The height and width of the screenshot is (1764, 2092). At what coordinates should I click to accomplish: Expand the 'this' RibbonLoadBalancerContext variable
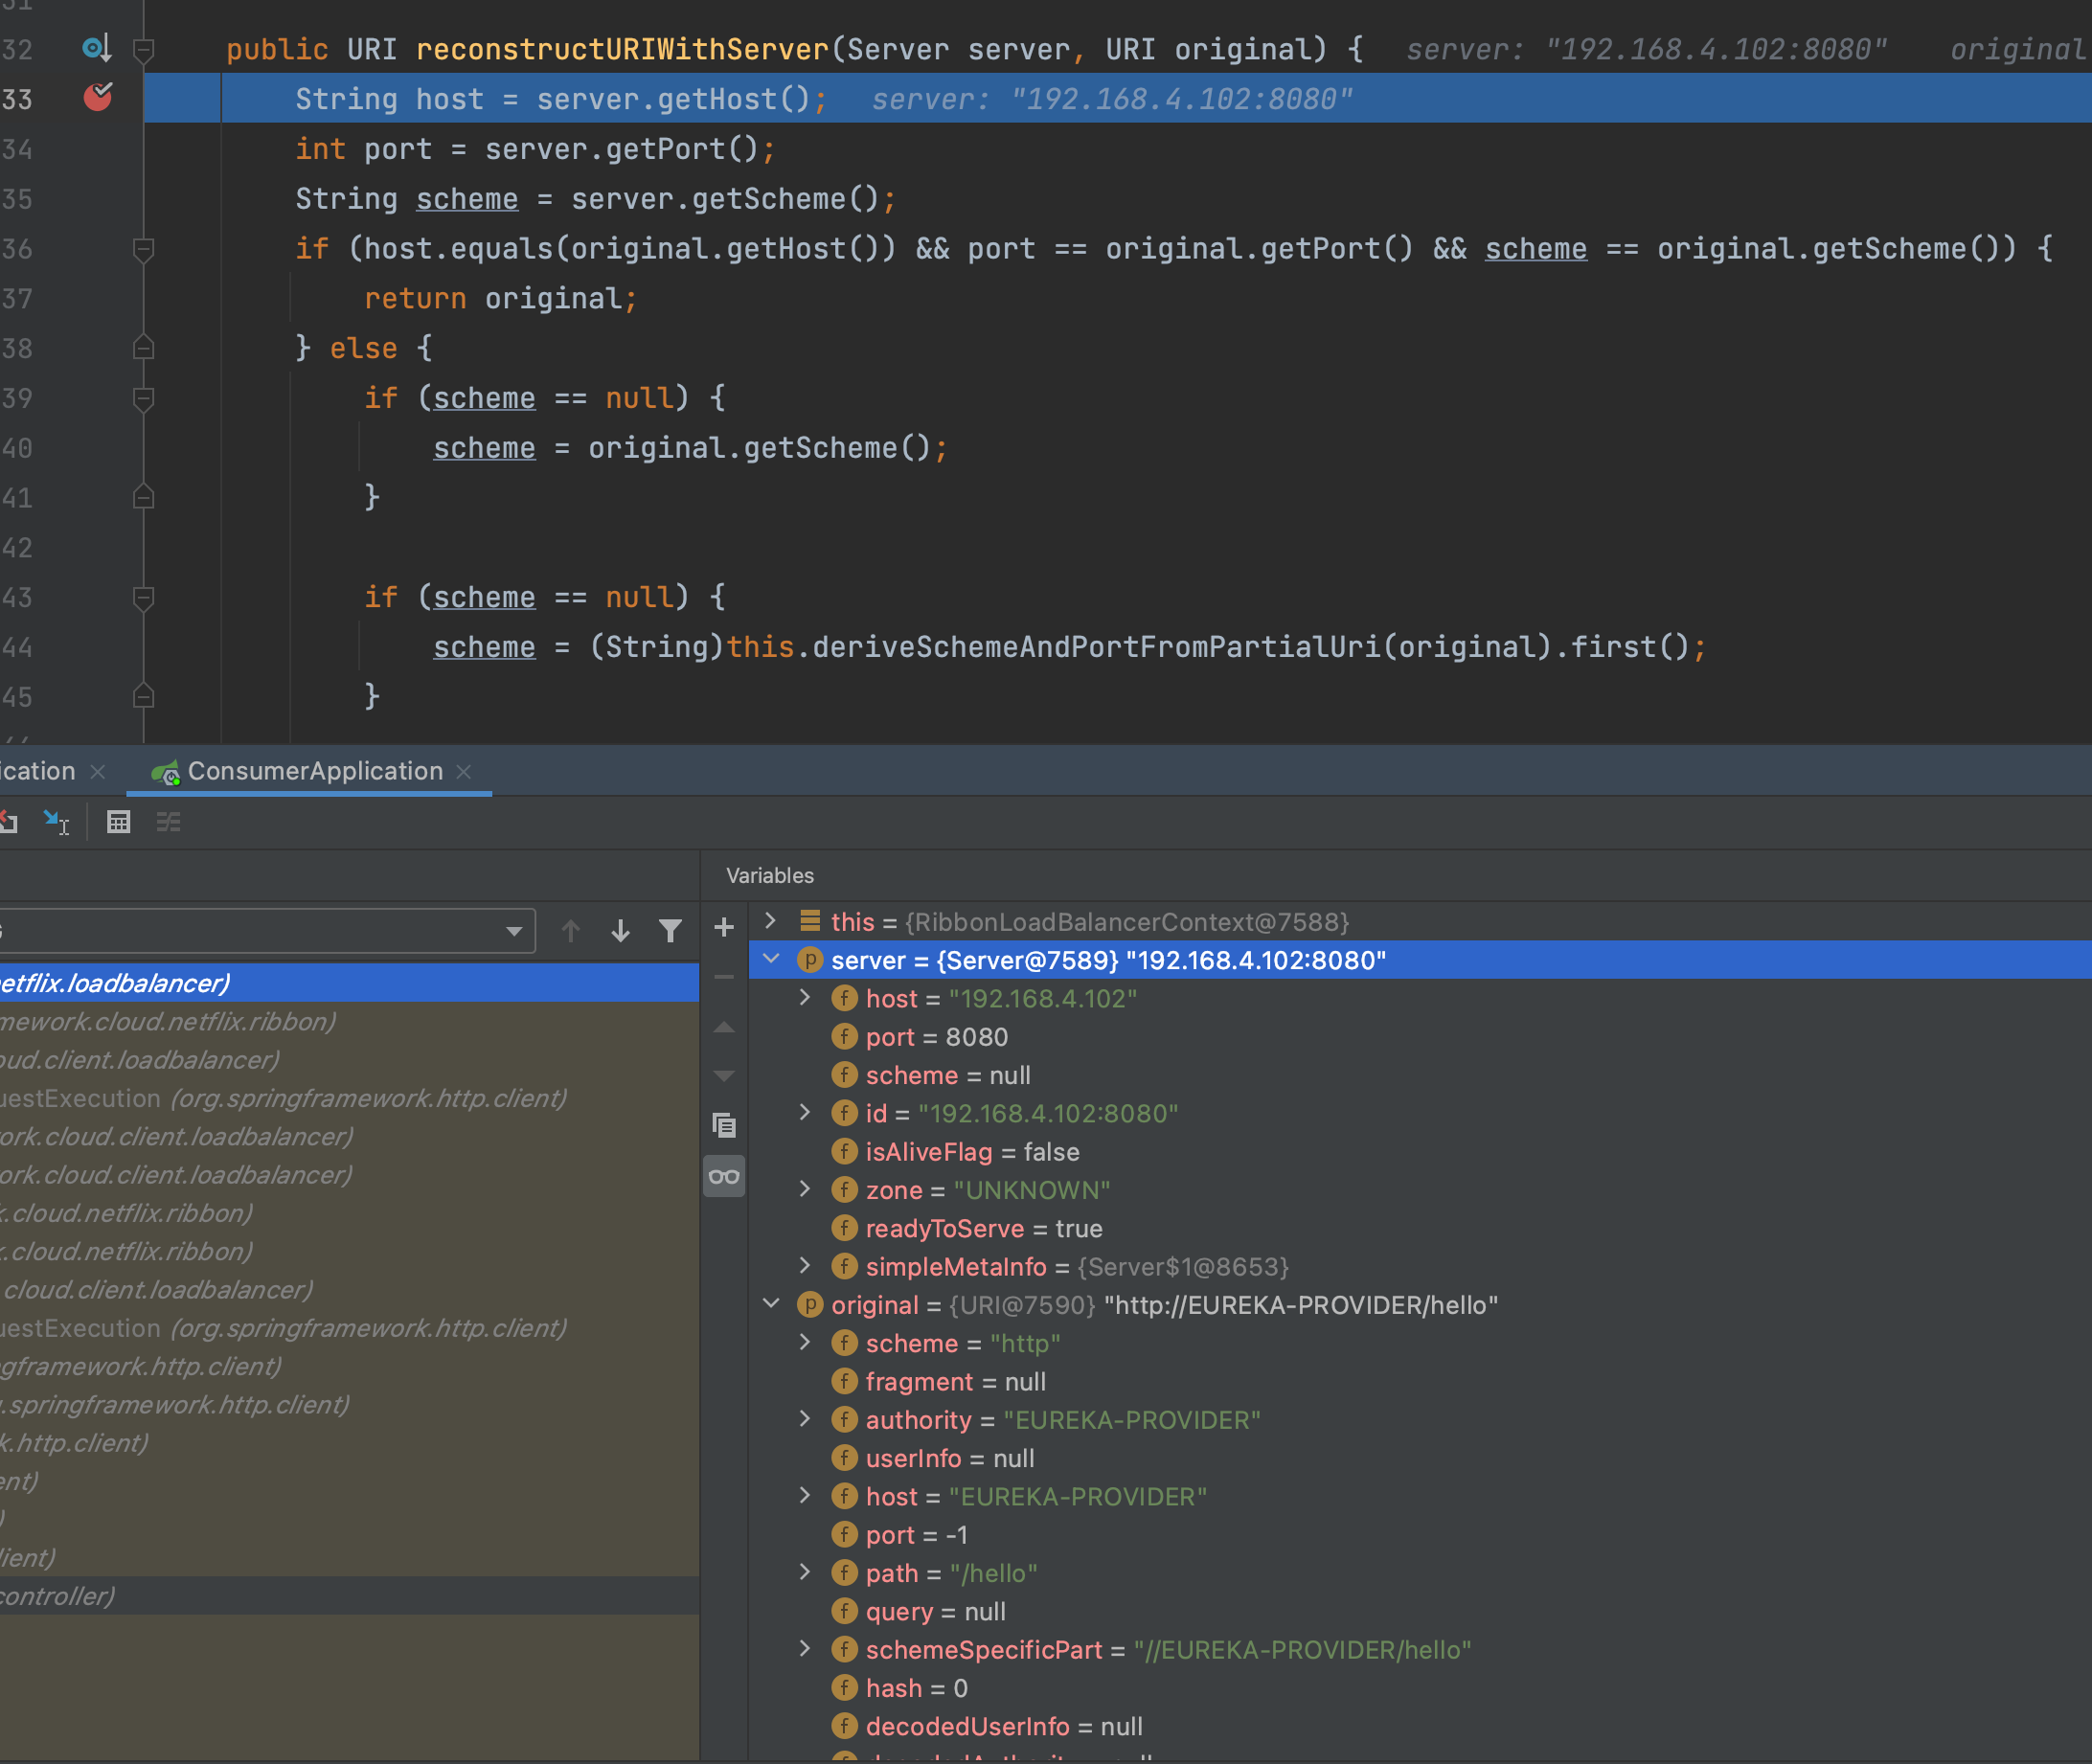click(x=771, y=921)
